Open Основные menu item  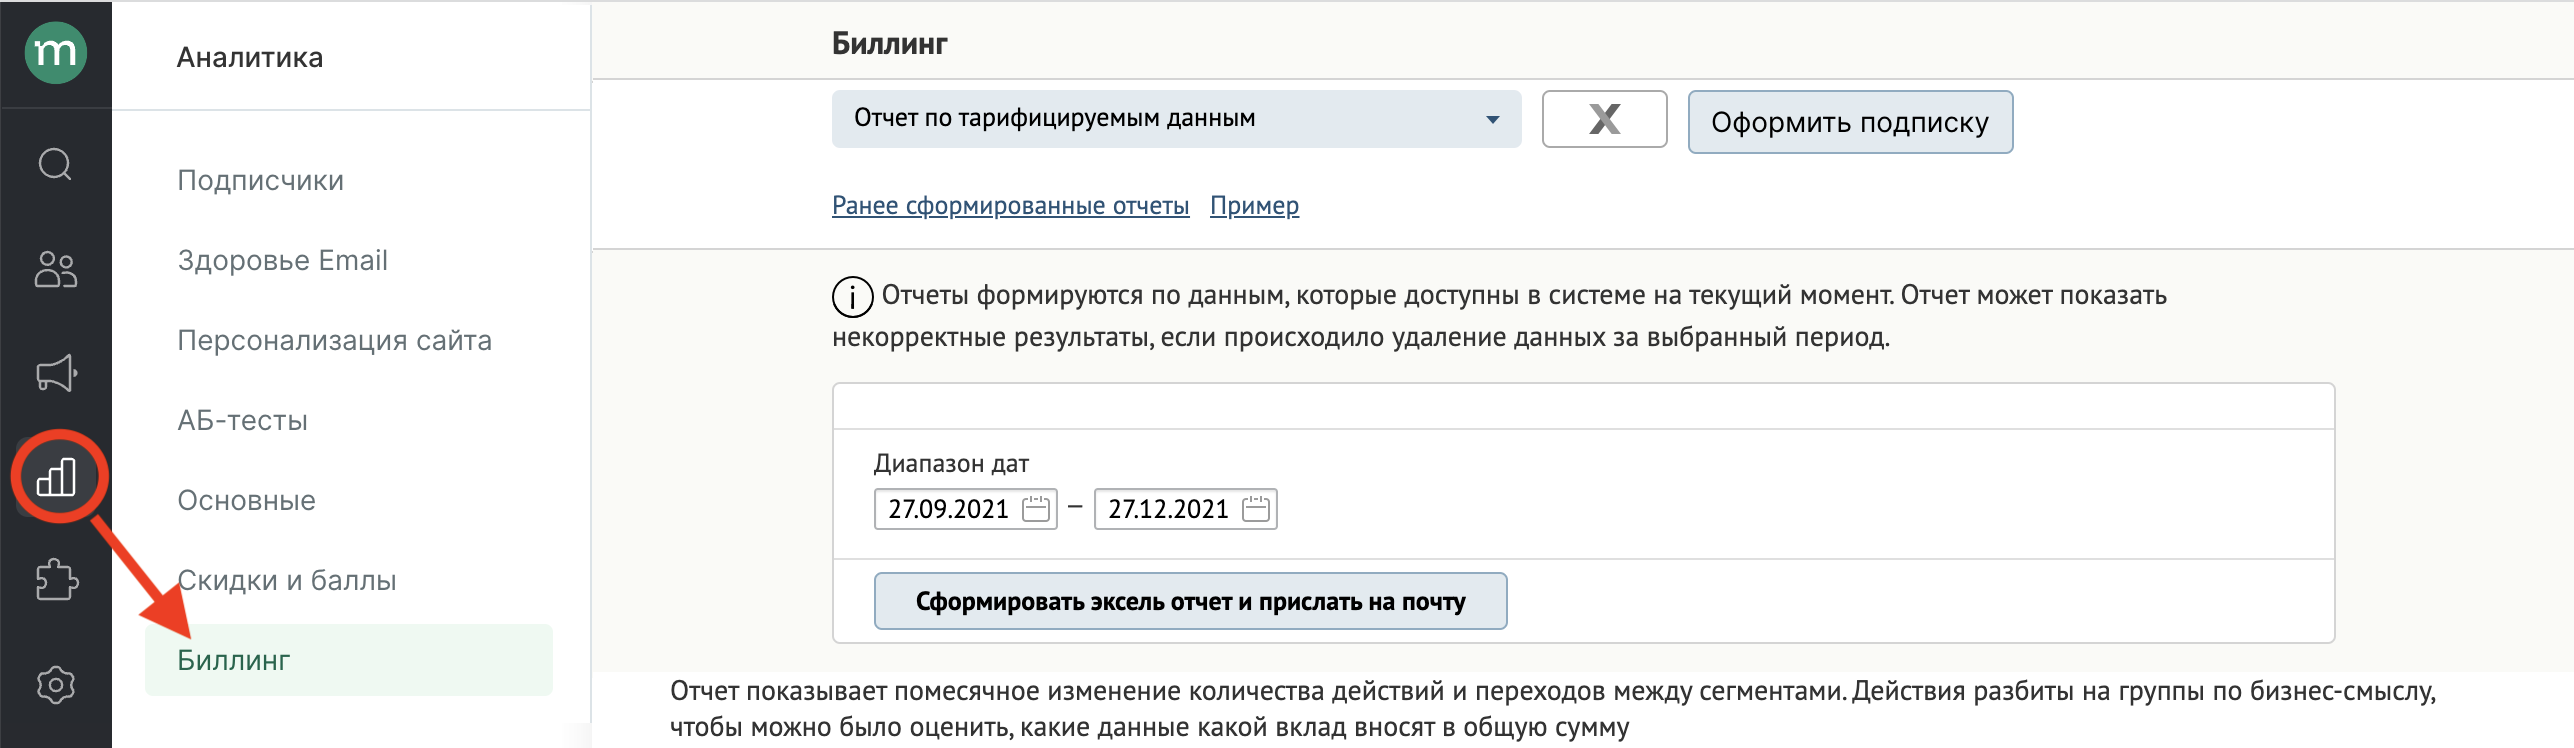[246, 500]
